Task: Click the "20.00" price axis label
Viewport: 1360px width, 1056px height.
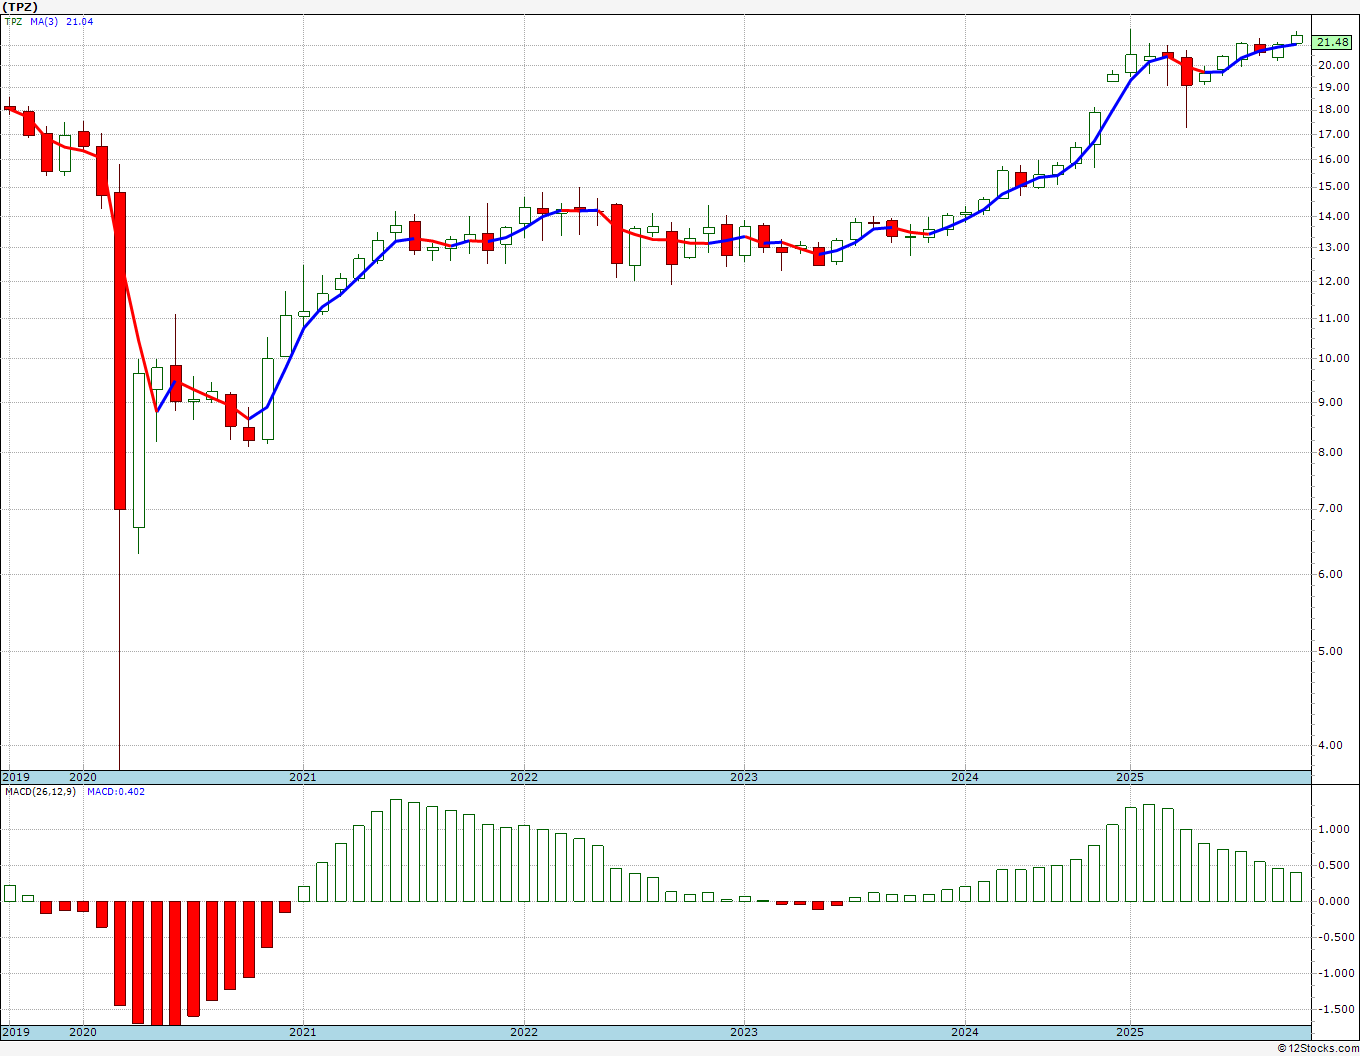Action: (1333, 65)
